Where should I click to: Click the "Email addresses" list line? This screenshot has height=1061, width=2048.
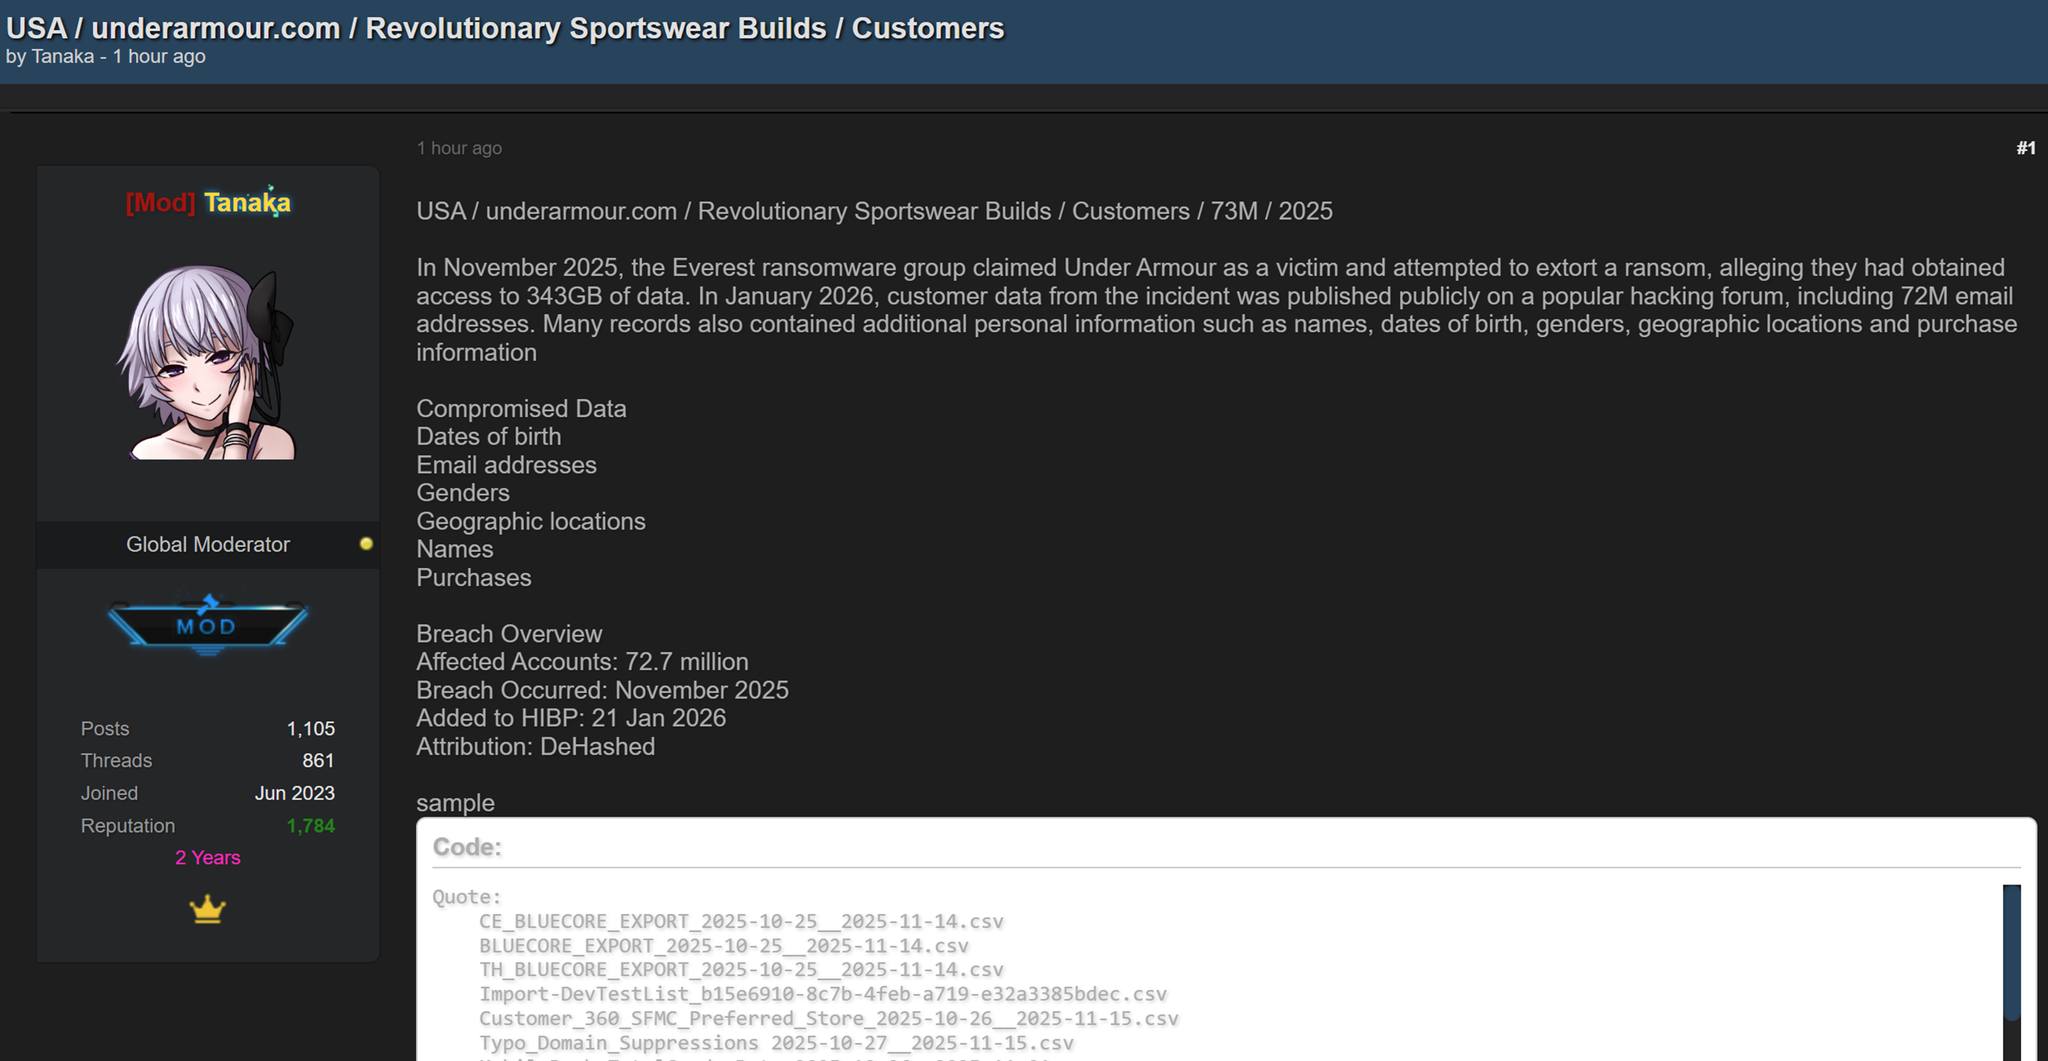tap(506, 465)
